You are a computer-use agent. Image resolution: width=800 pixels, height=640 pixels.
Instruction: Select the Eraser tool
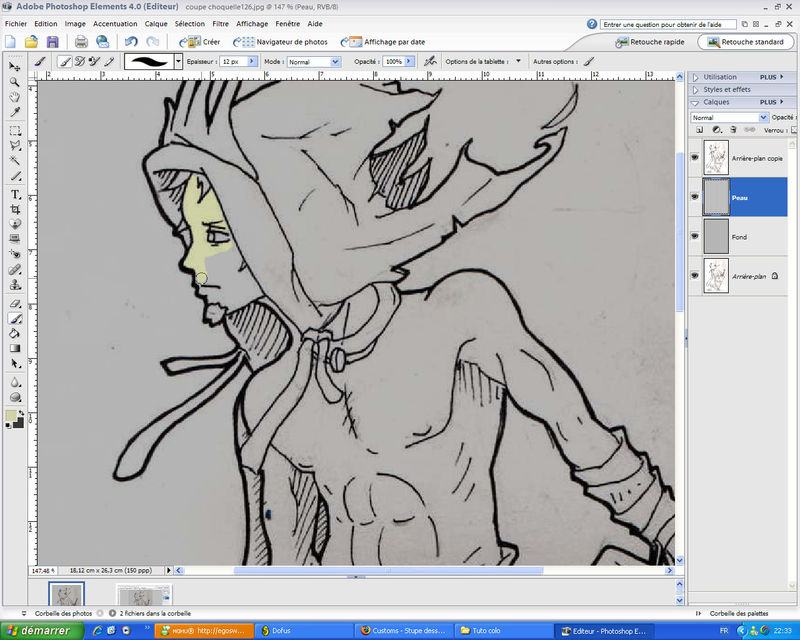tap(15, 303)
